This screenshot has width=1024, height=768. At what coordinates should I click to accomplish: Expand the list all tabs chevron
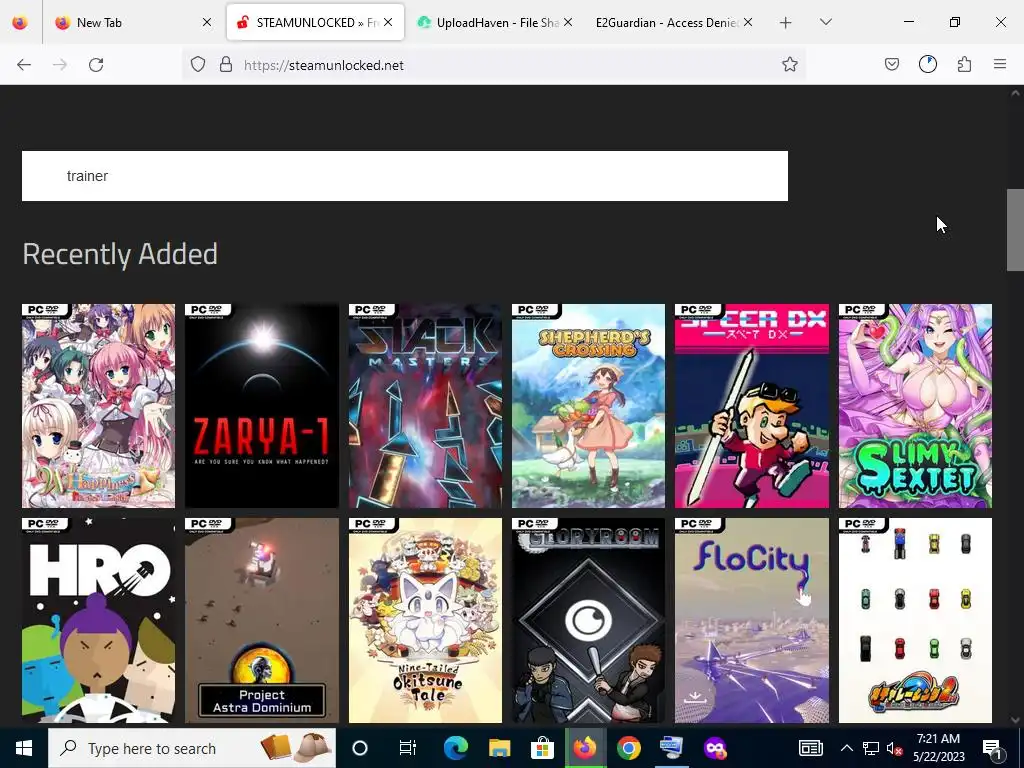point(825,23)
